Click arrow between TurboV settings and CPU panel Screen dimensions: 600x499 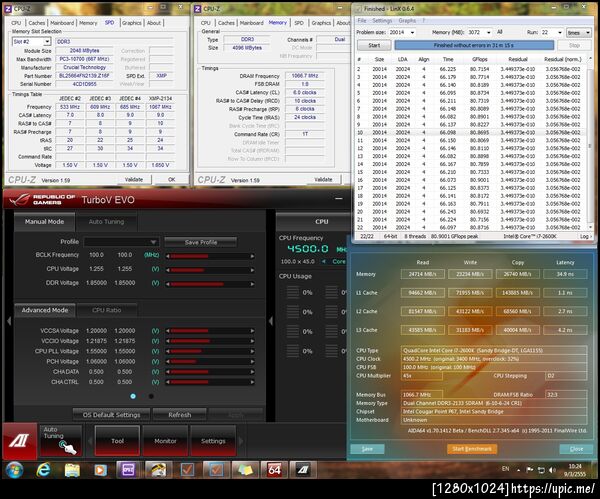pos(271,321)
